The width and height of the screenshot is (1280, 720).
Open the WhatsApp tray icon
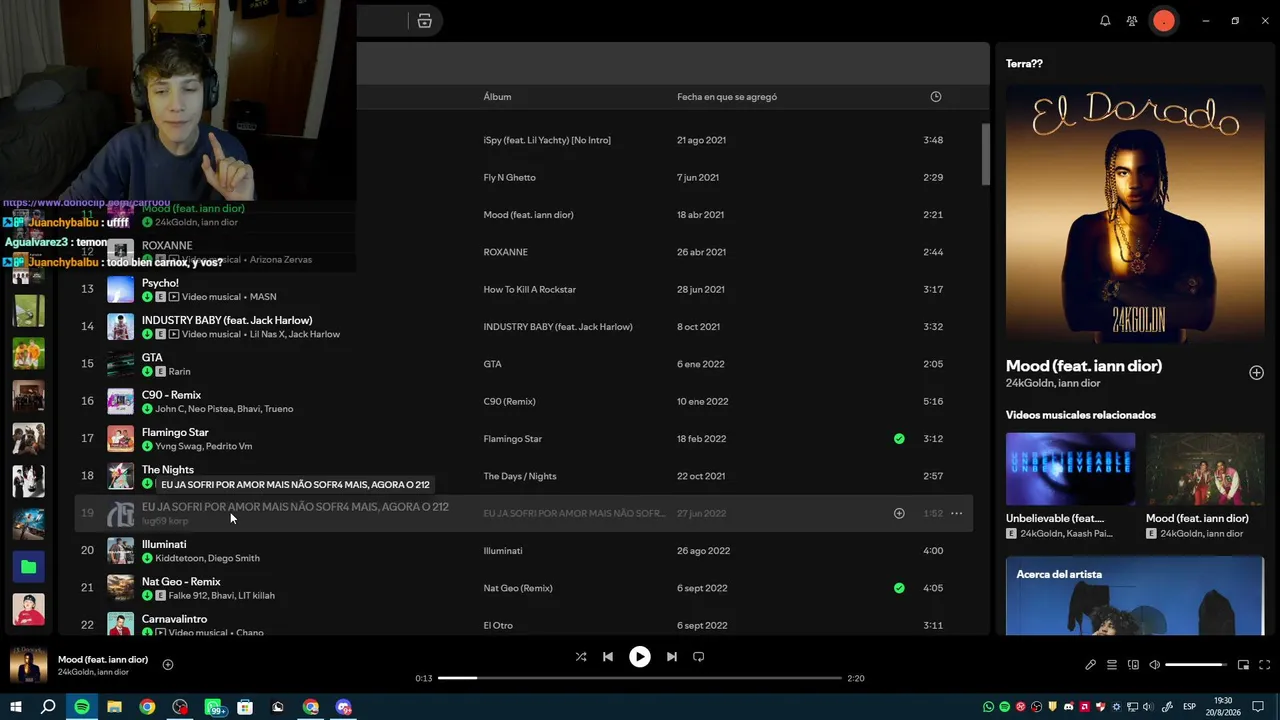coord(989,707)
